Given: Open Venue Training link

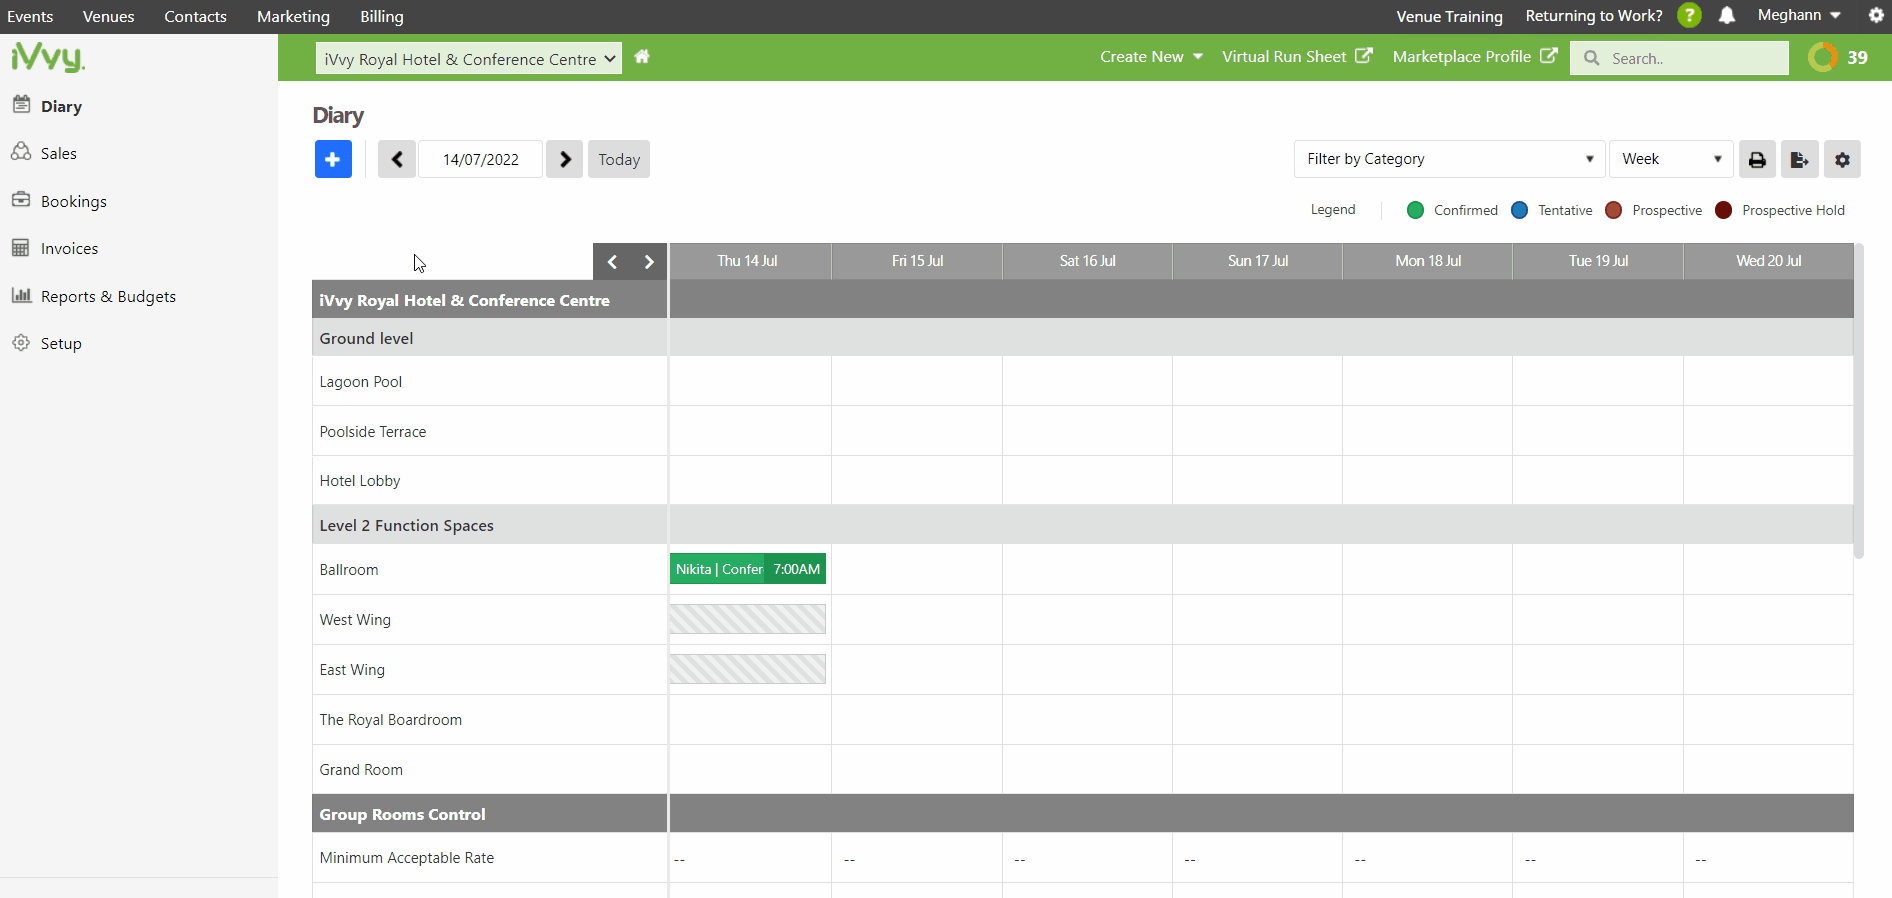Looking at the screenshot, I should (1449, 16).
